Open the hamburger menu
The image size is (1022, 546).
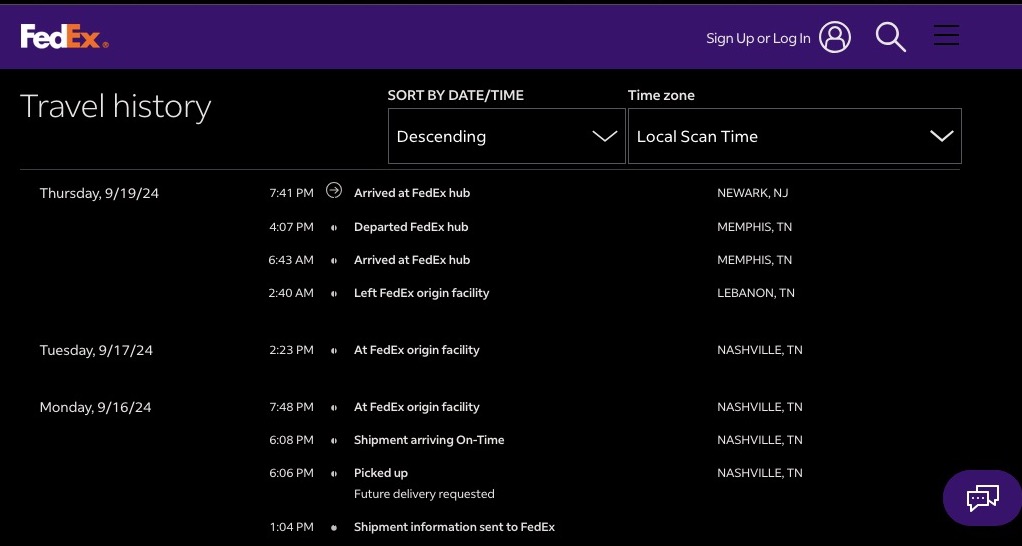click(x=946, y=36)
